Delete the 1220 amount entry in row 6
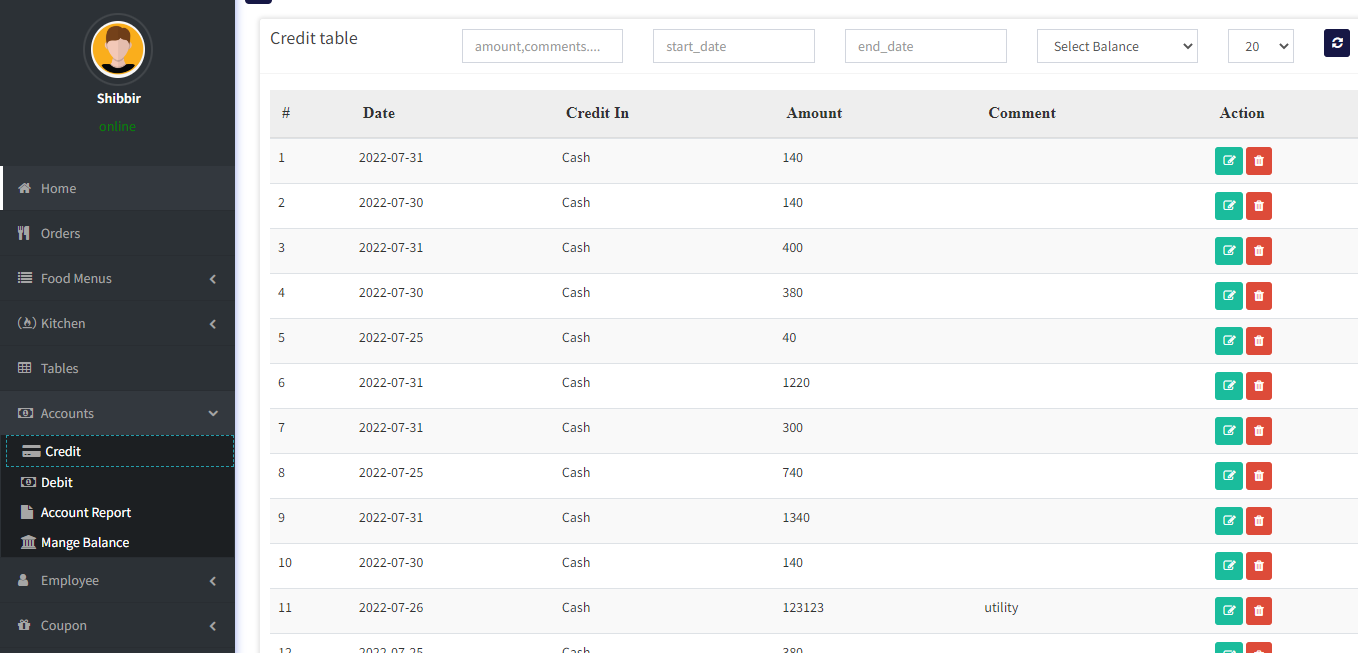The height and width of the screenshot is (653, 1358). [x=1259, y=386]
